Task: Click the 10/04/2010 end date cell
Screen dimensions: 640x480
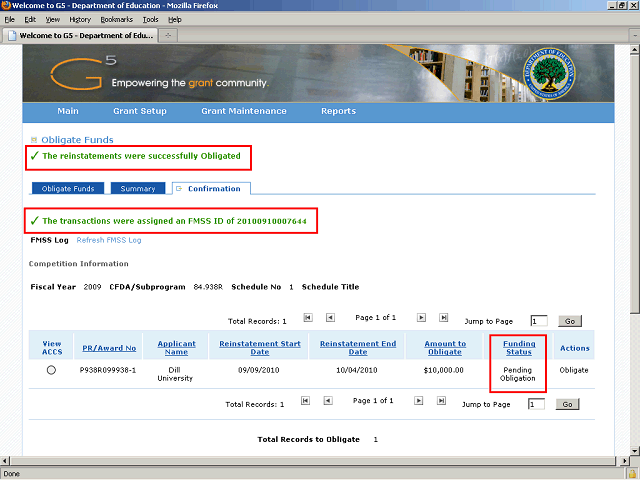Action: pos(357,370)
